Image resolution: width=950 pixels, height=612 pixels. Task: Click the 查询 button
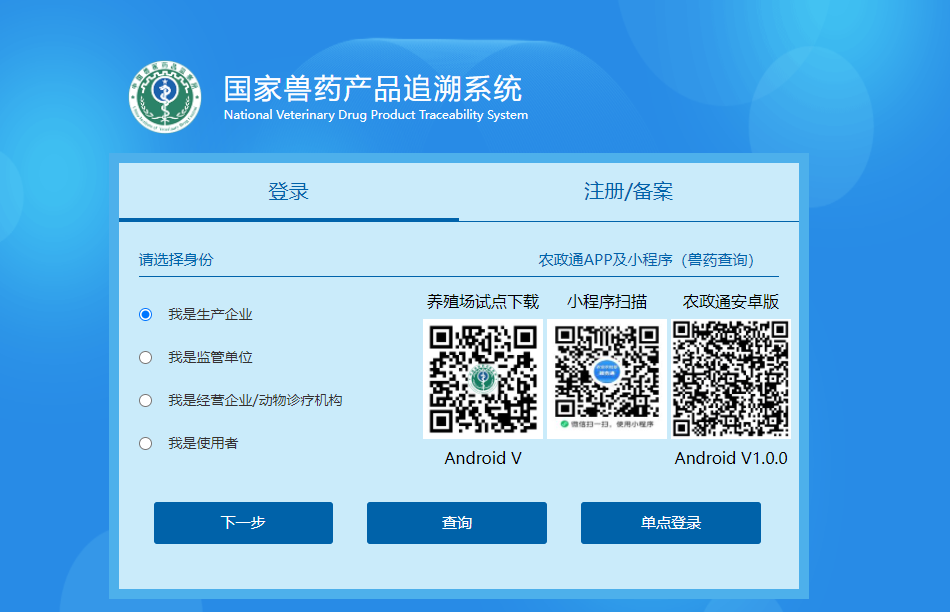coord(458,522)
